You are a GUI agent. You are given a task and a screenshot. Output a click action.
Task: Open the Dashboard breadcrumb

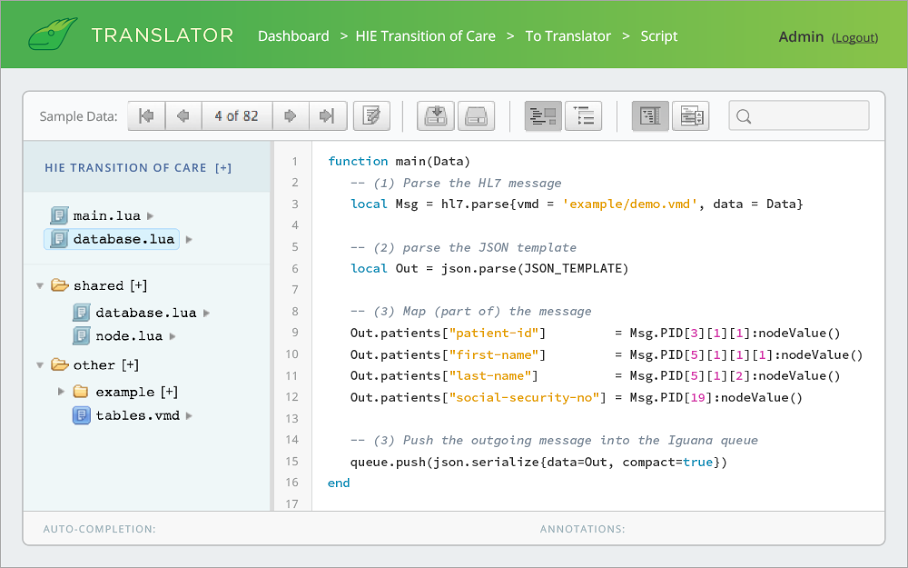pyautogui.click(x=293, y=36)
